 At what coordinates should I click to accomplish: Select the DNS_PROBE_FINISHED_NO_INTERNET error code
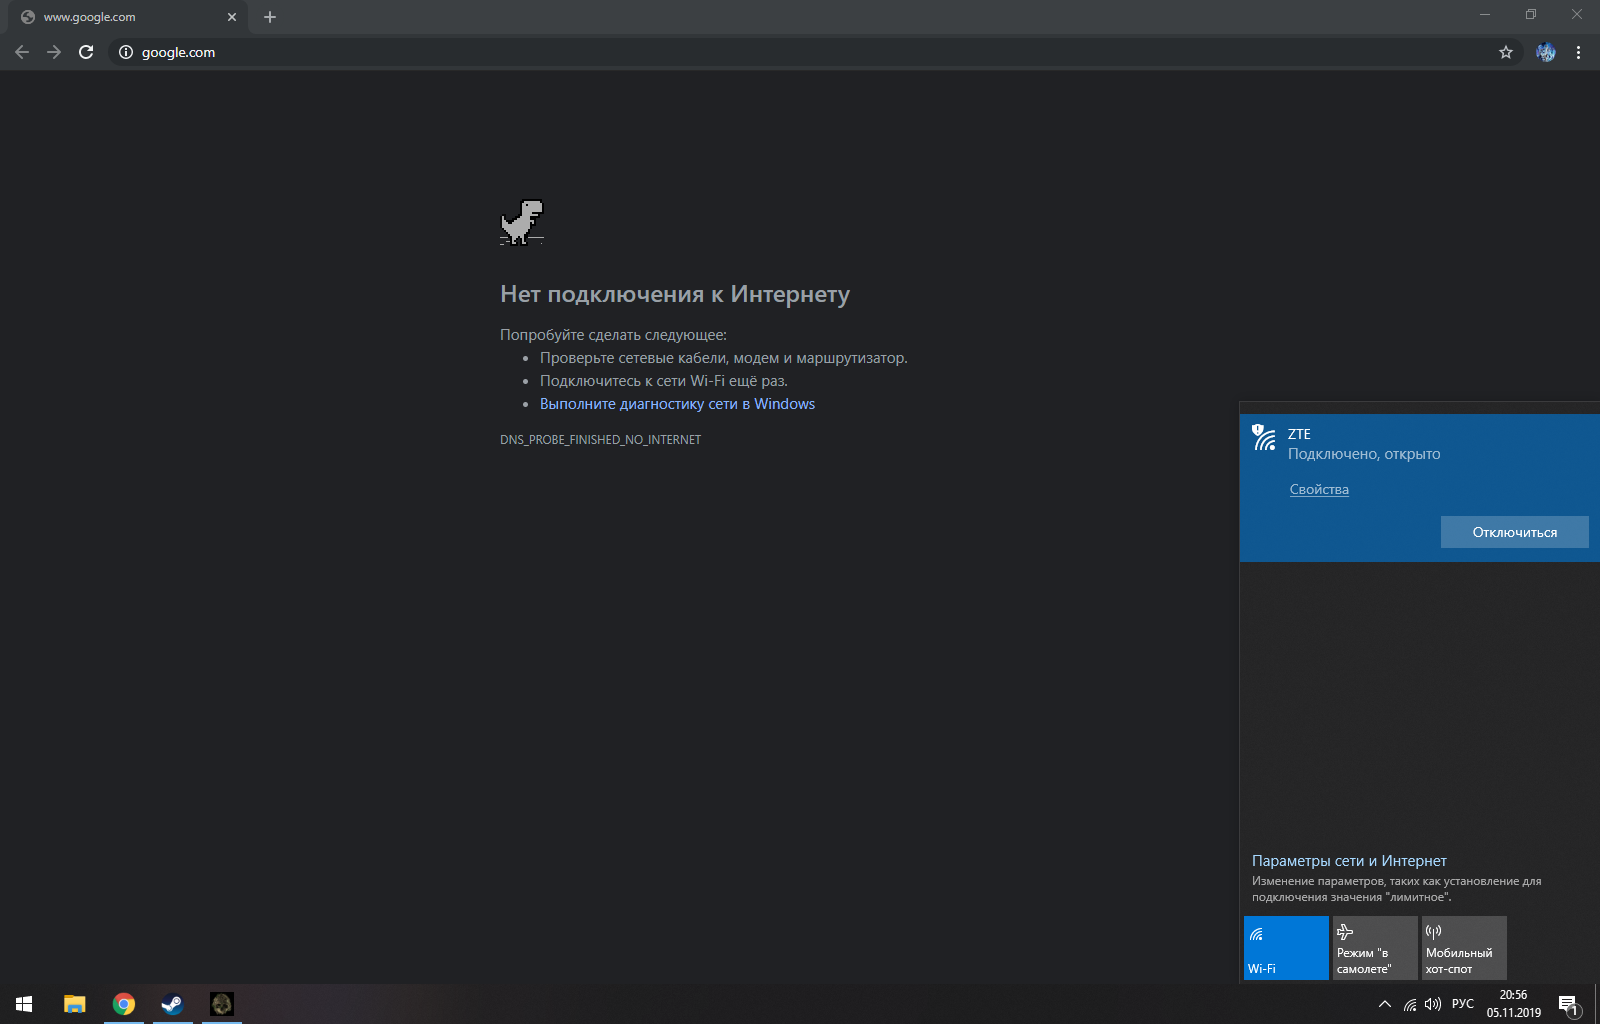coord(600,440)
